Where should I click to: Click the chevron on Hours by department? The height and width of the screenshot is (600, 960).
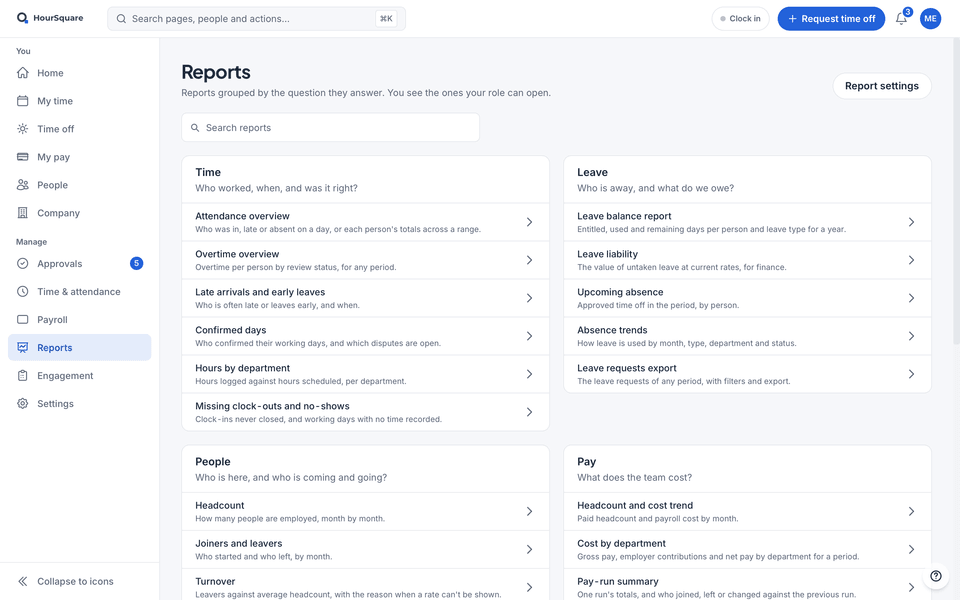(x=530, y=374)
